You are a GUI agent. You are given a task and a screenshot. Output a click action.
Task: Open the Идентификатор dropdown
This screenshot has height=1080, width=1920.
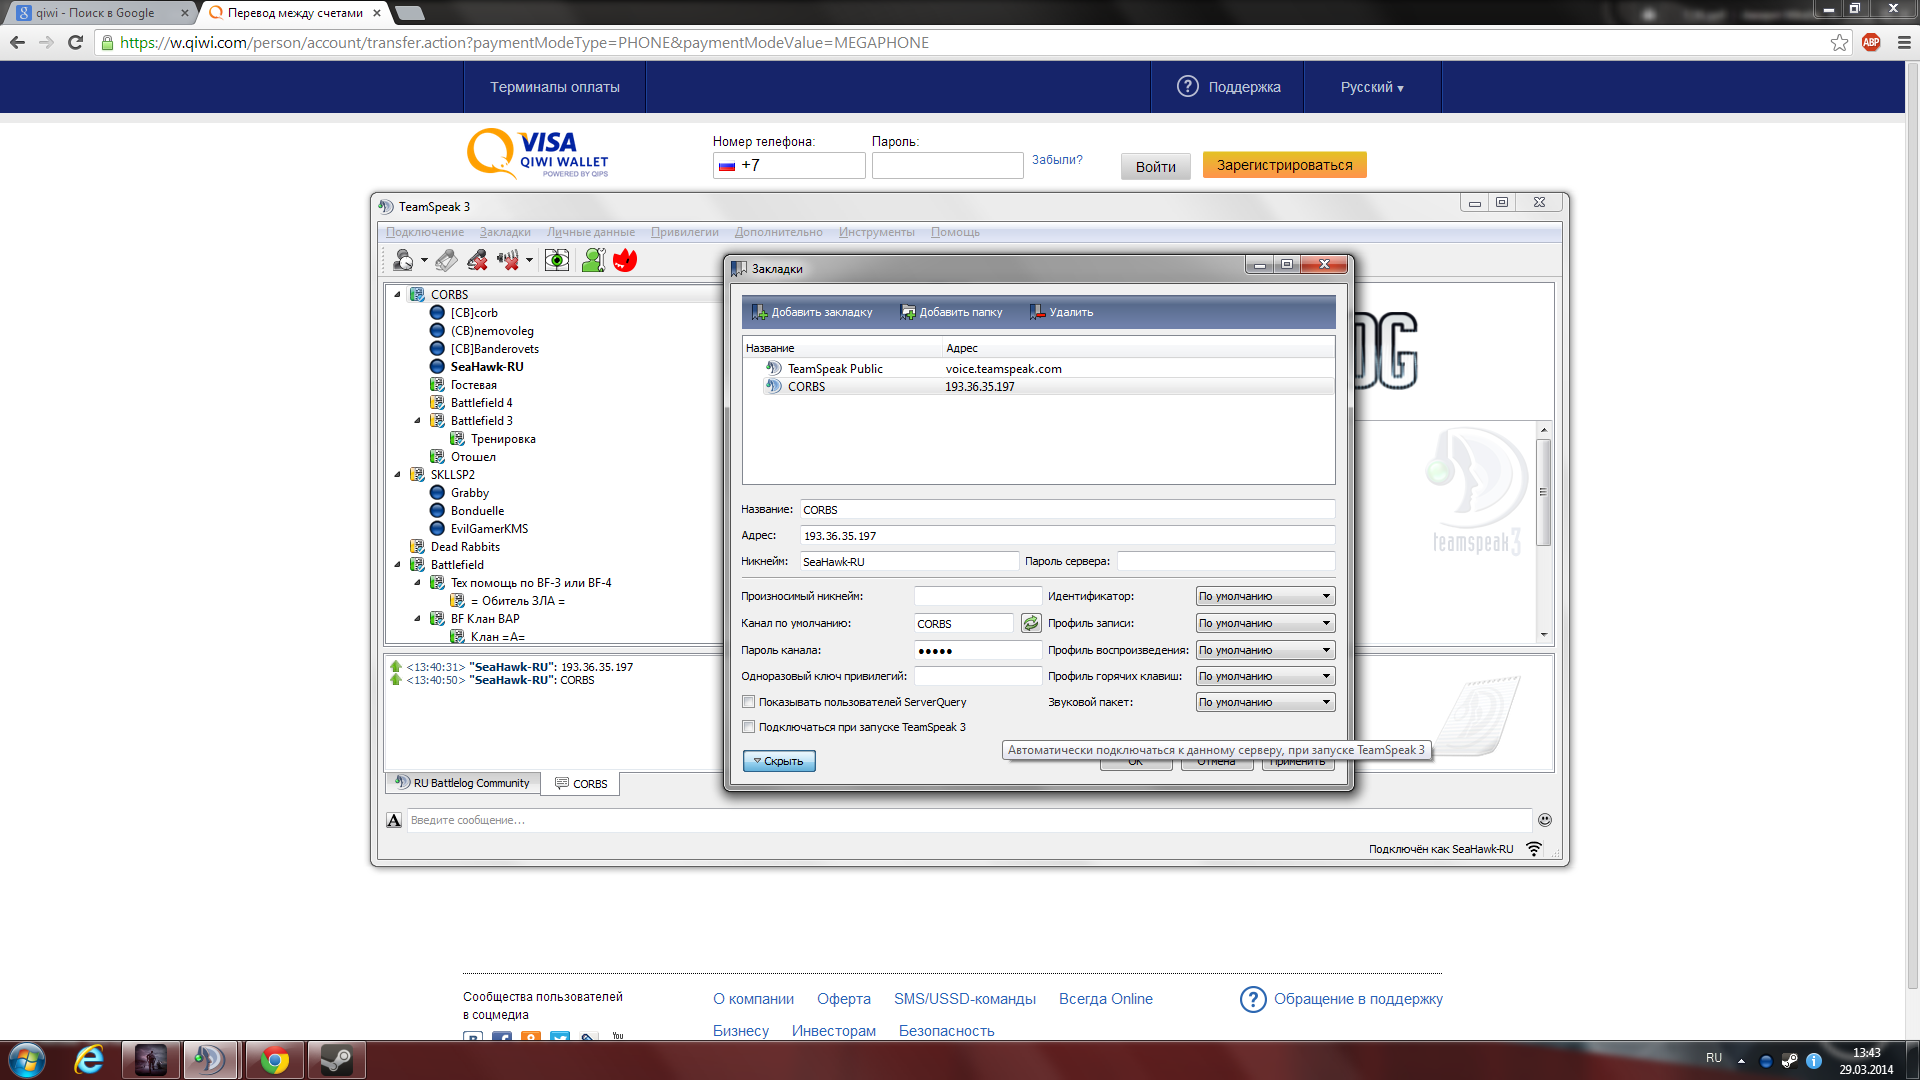tap(1265, 596)
